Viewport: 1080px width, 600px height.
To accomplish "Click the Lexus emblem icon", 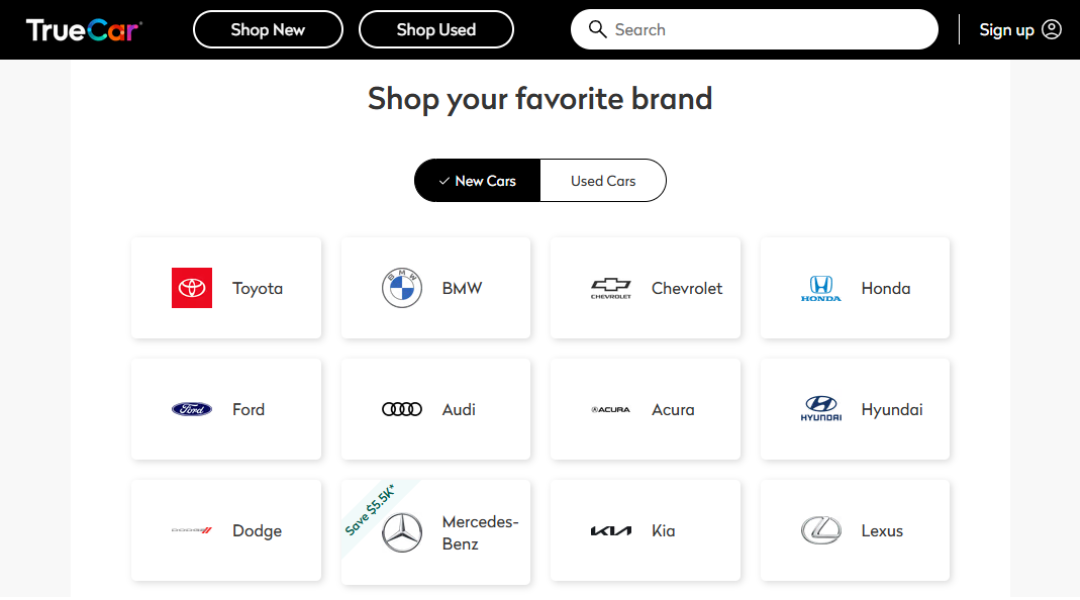I will point(821,530).
